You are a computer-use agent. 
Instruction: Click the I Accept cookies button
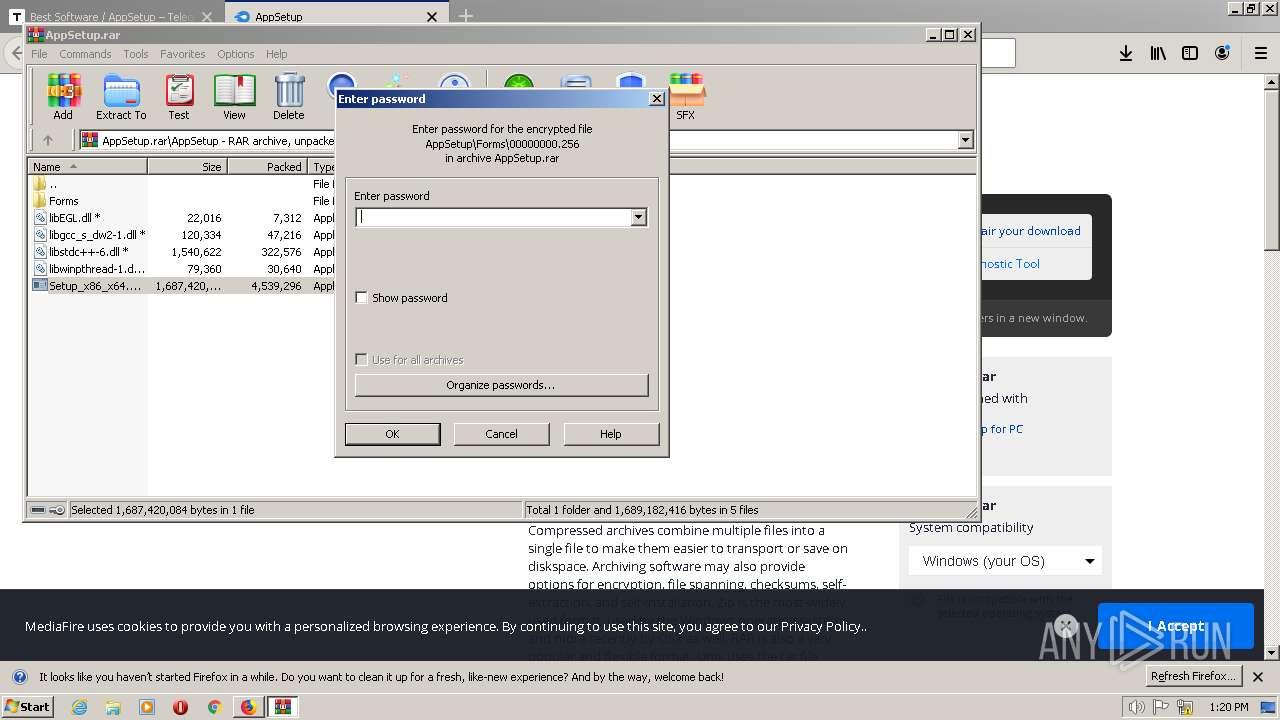coord(1176,626)
